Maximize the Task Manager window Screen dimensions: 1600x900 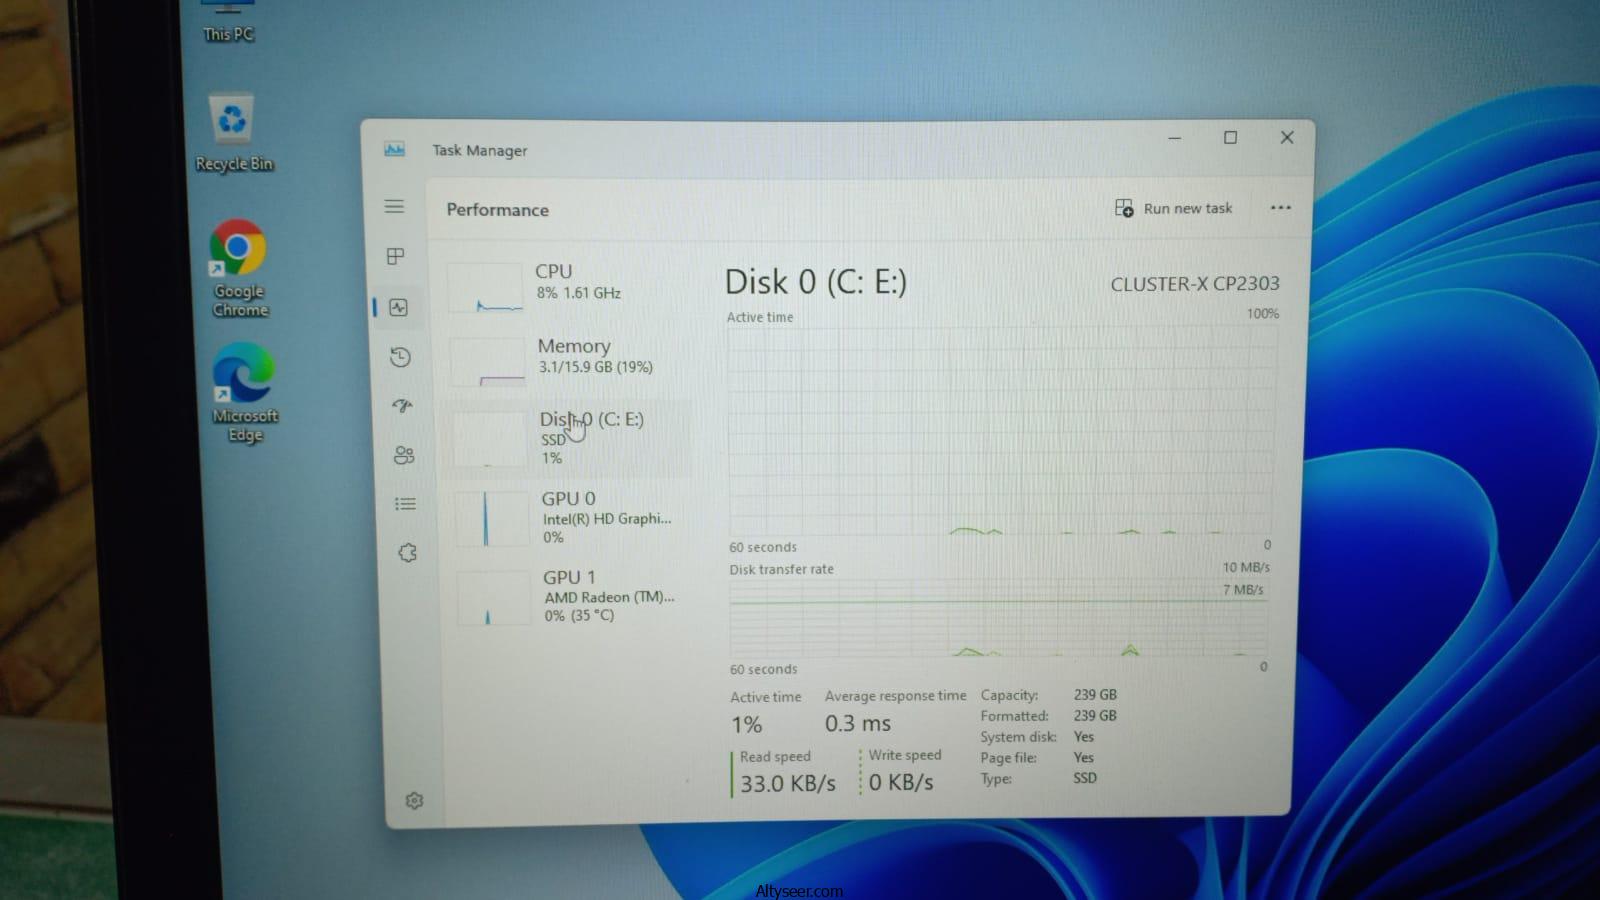click(x=1230, y=138)
